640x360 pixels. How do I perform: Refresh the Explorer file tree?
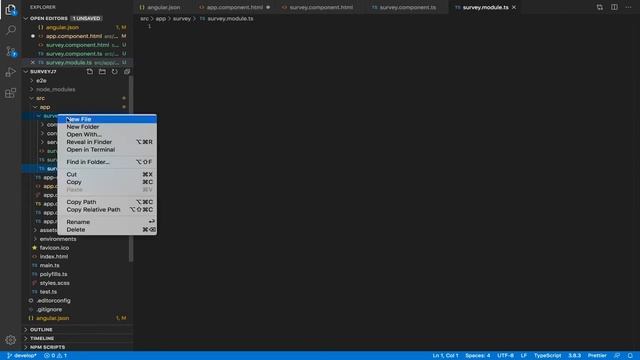point(115,71)
